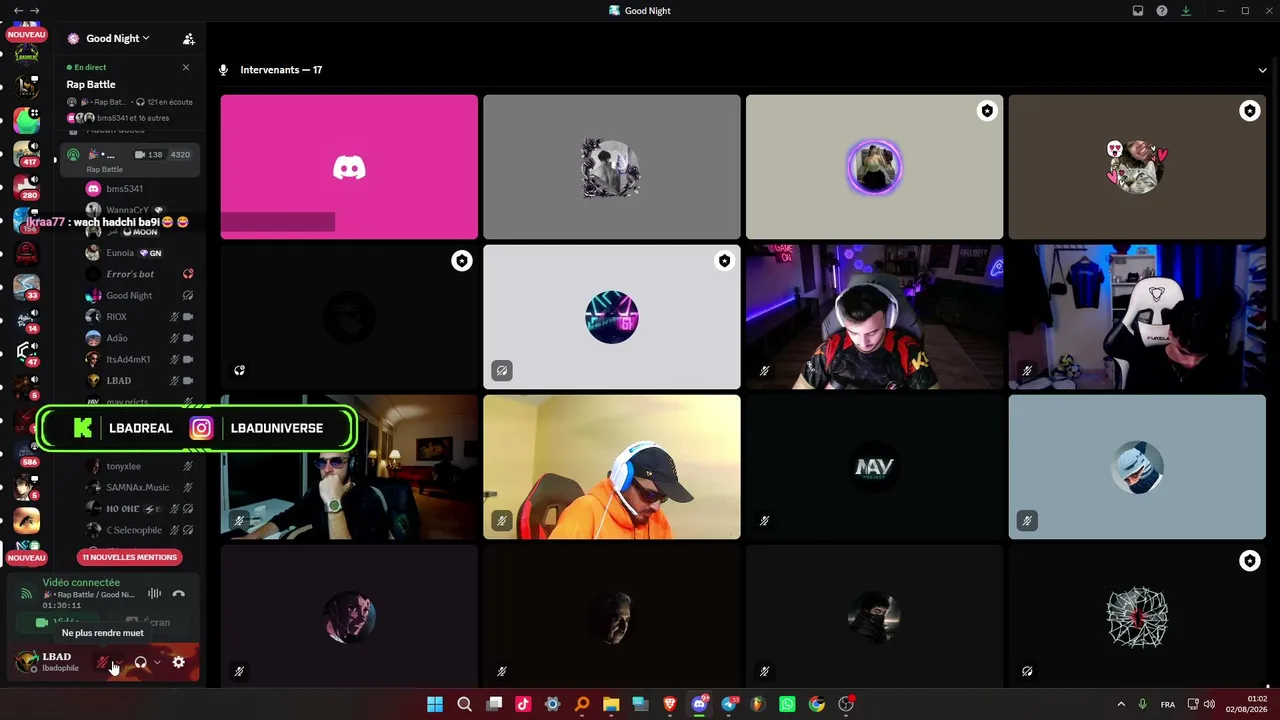Select Adão in the participants list
This screenshot has height=720, width=1280.
(x=117, y=338)
